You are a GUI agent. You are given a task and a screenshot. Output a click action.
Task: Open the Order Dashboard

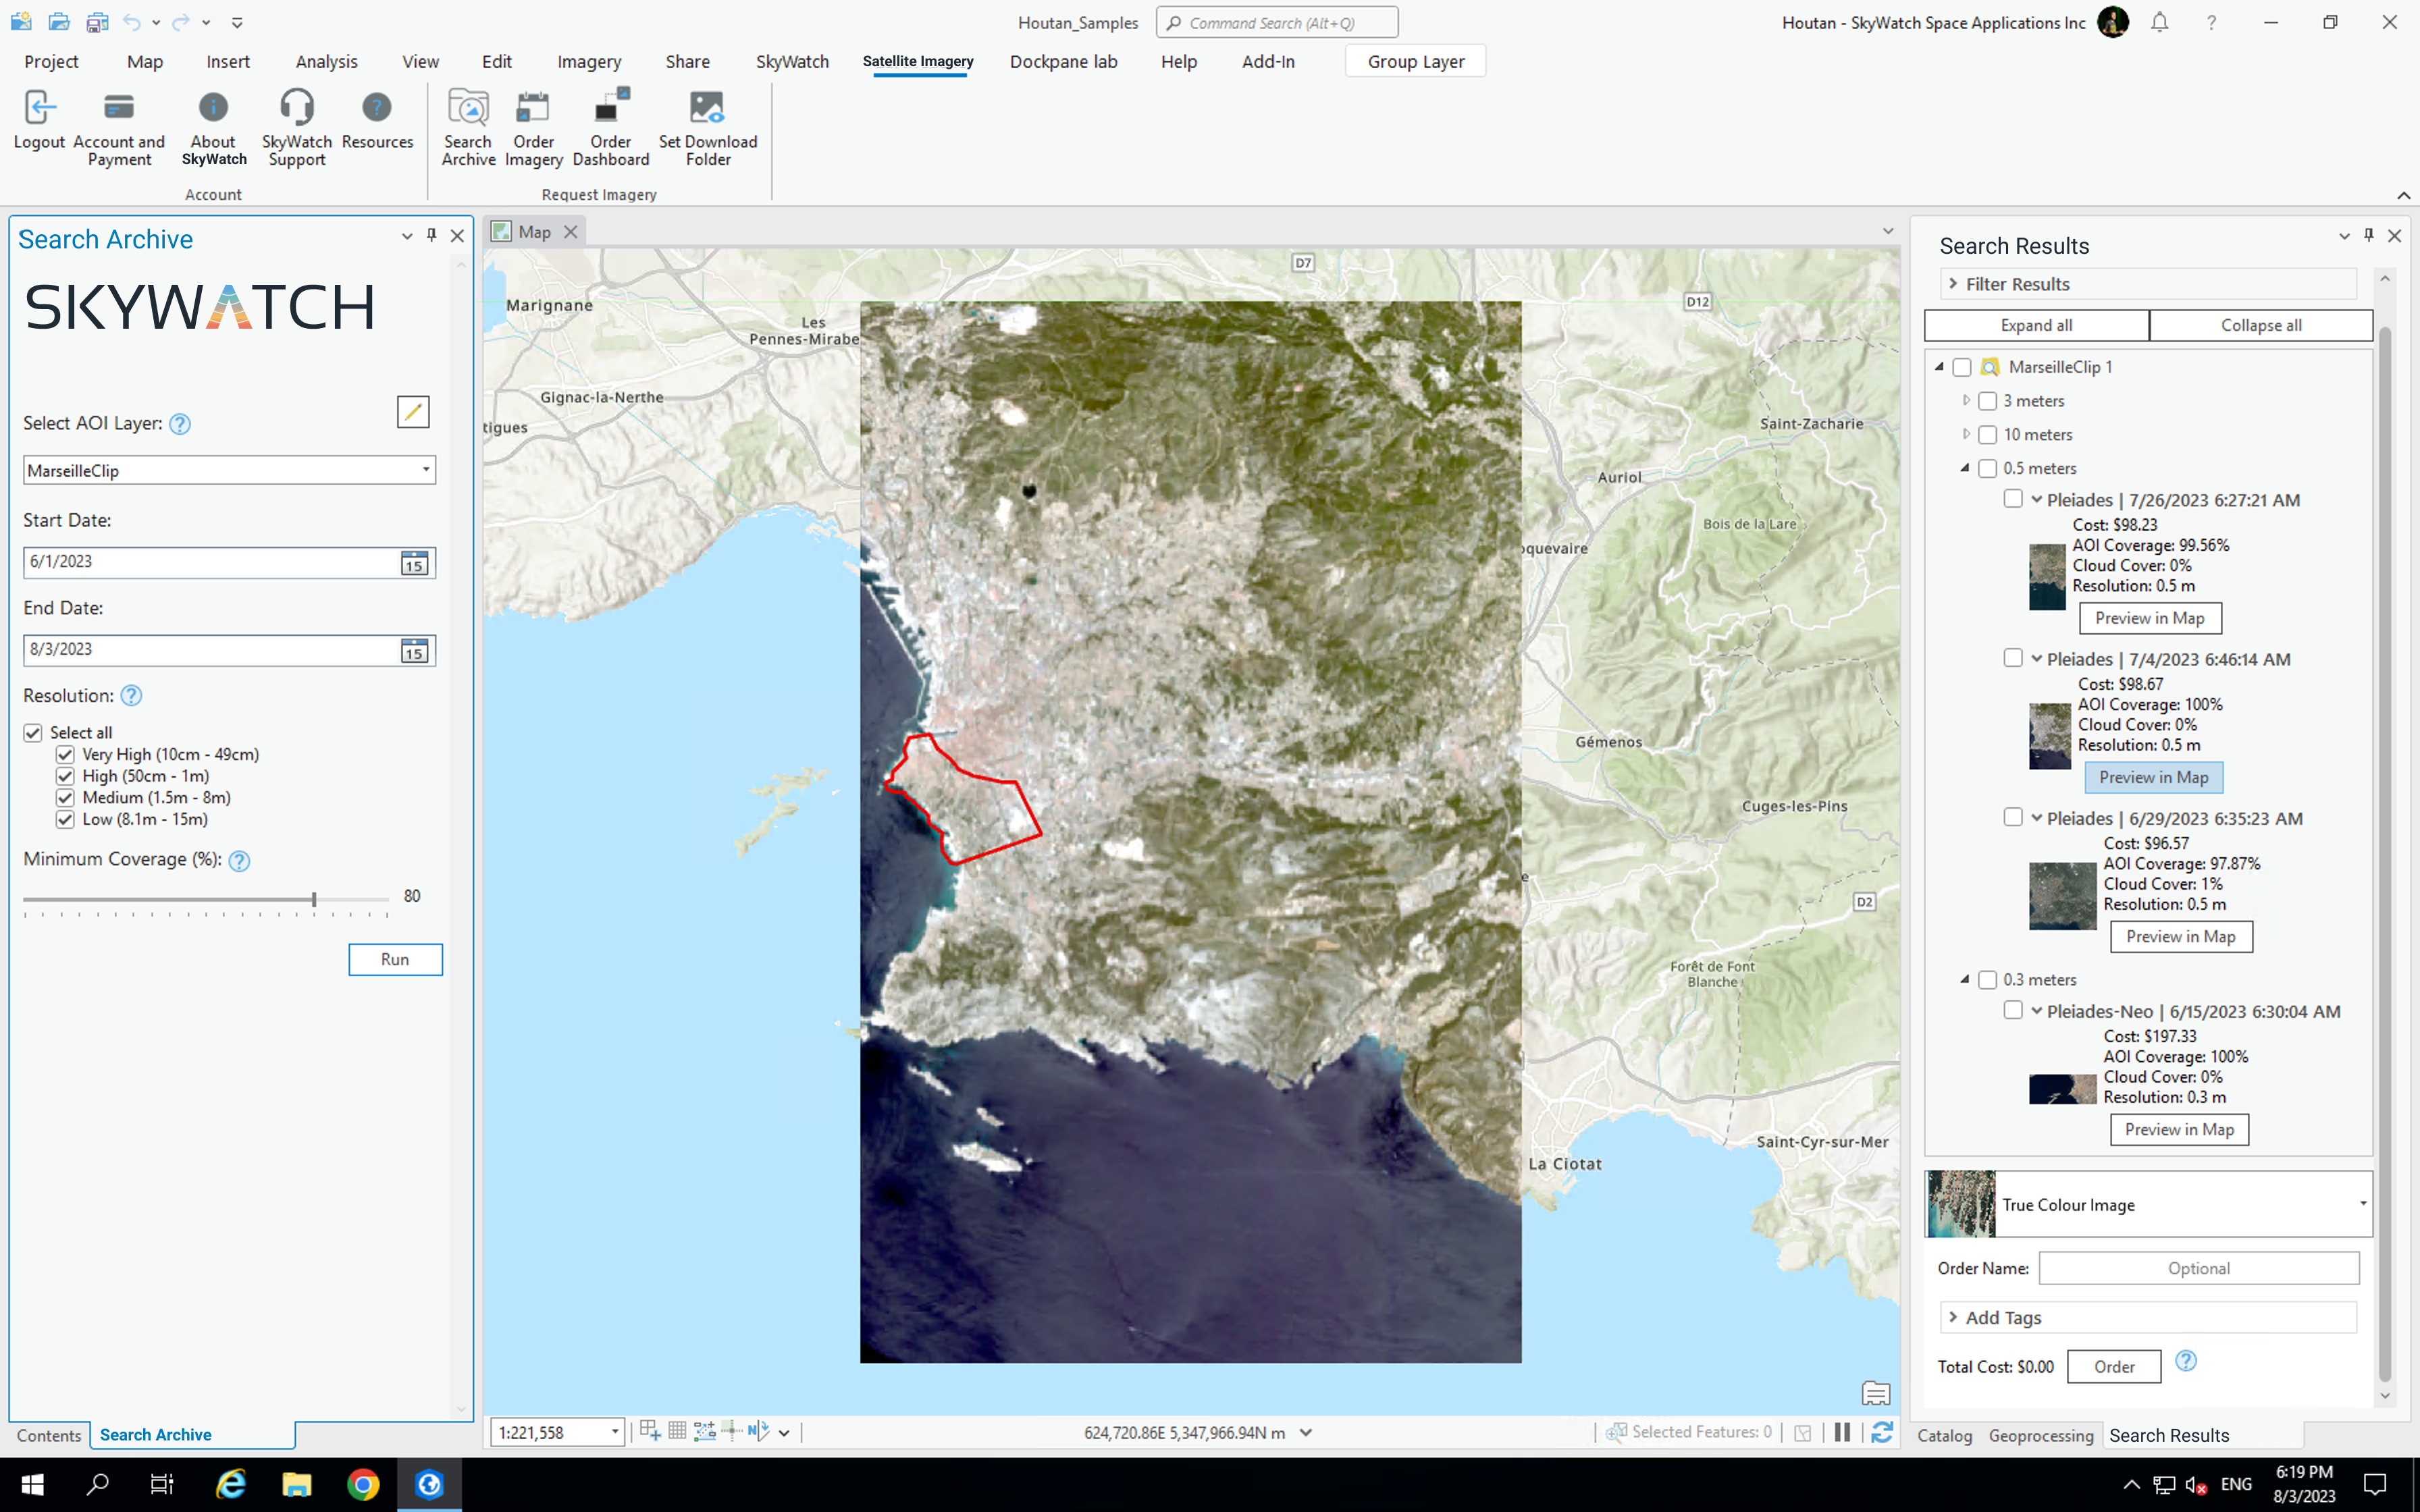(610, 125)
